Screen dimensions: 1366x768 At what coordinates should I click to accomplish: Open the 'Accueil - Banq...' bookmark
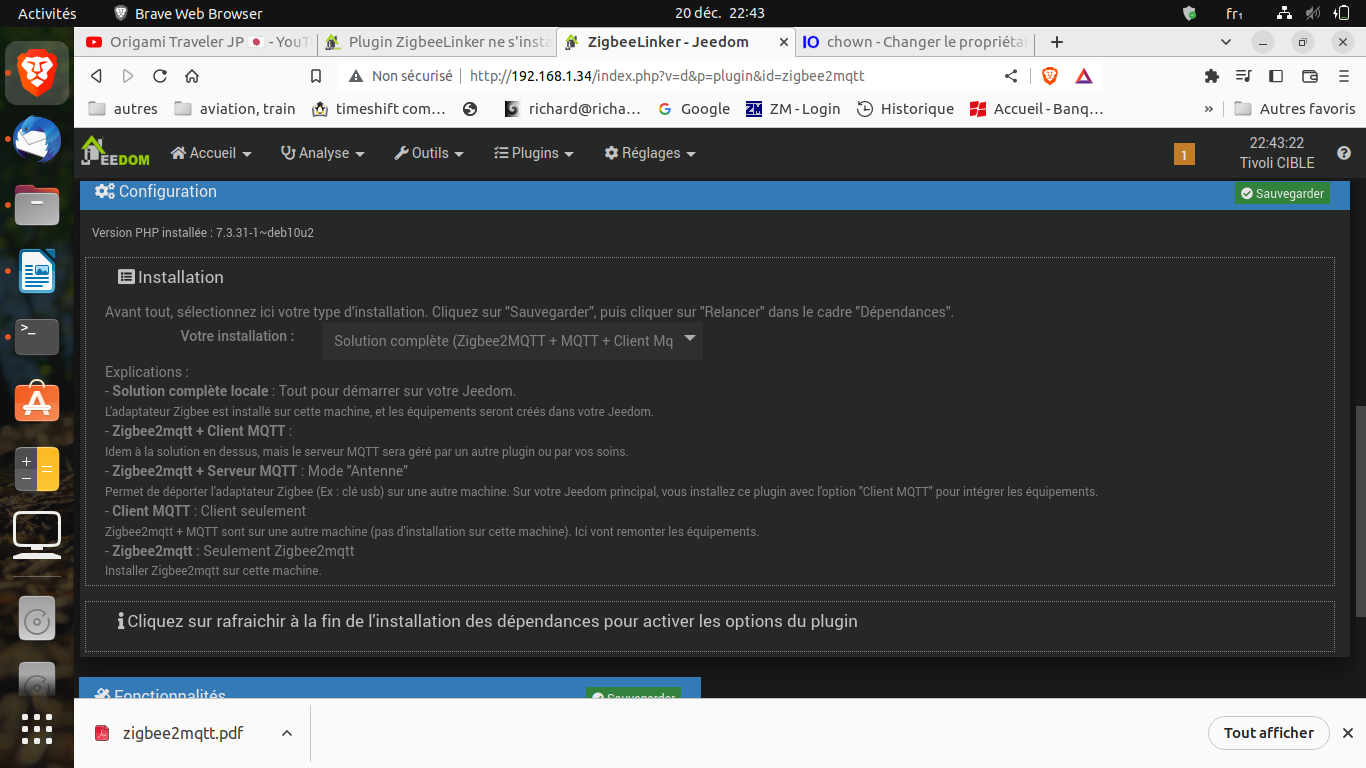point(1037,109)
